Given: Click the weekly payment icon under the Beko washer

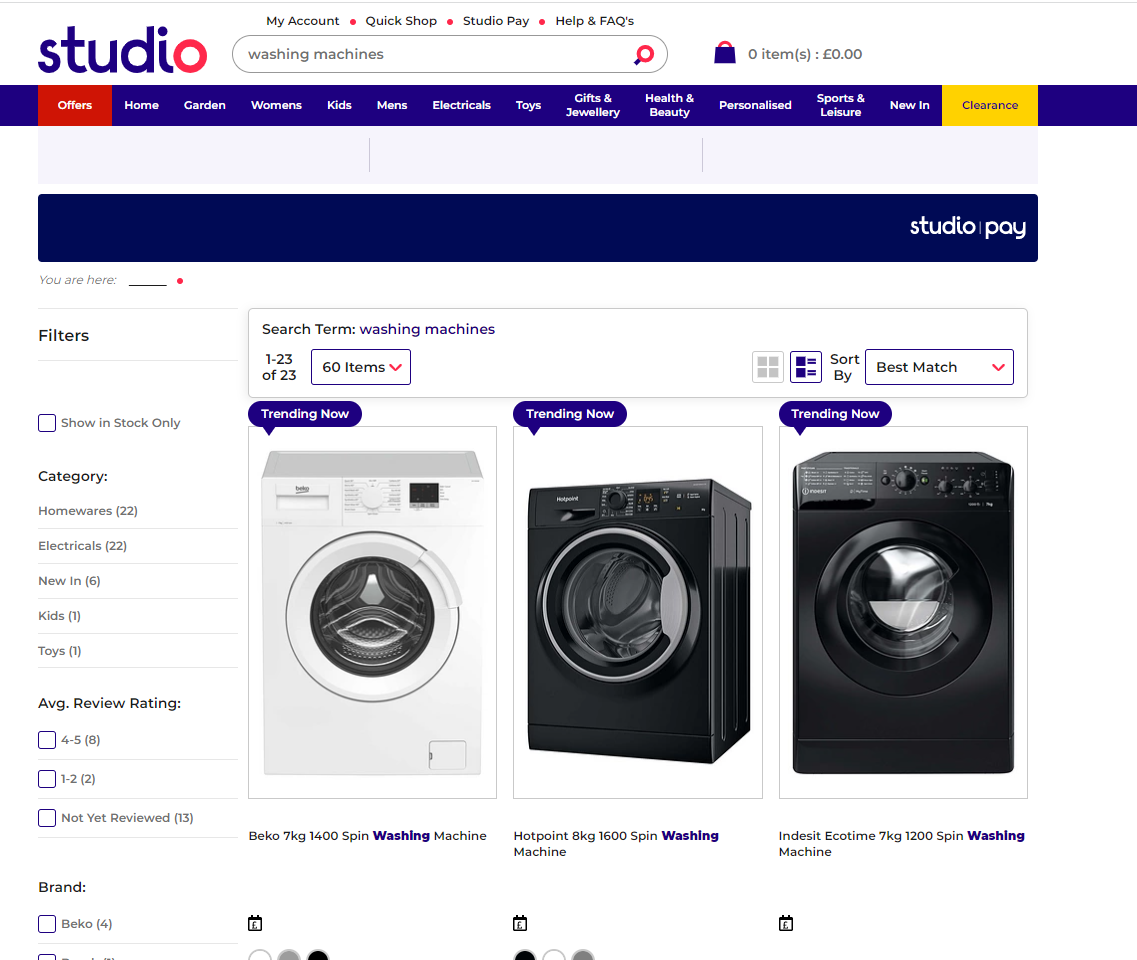Looking at the screenshot, I should point(255,922).
